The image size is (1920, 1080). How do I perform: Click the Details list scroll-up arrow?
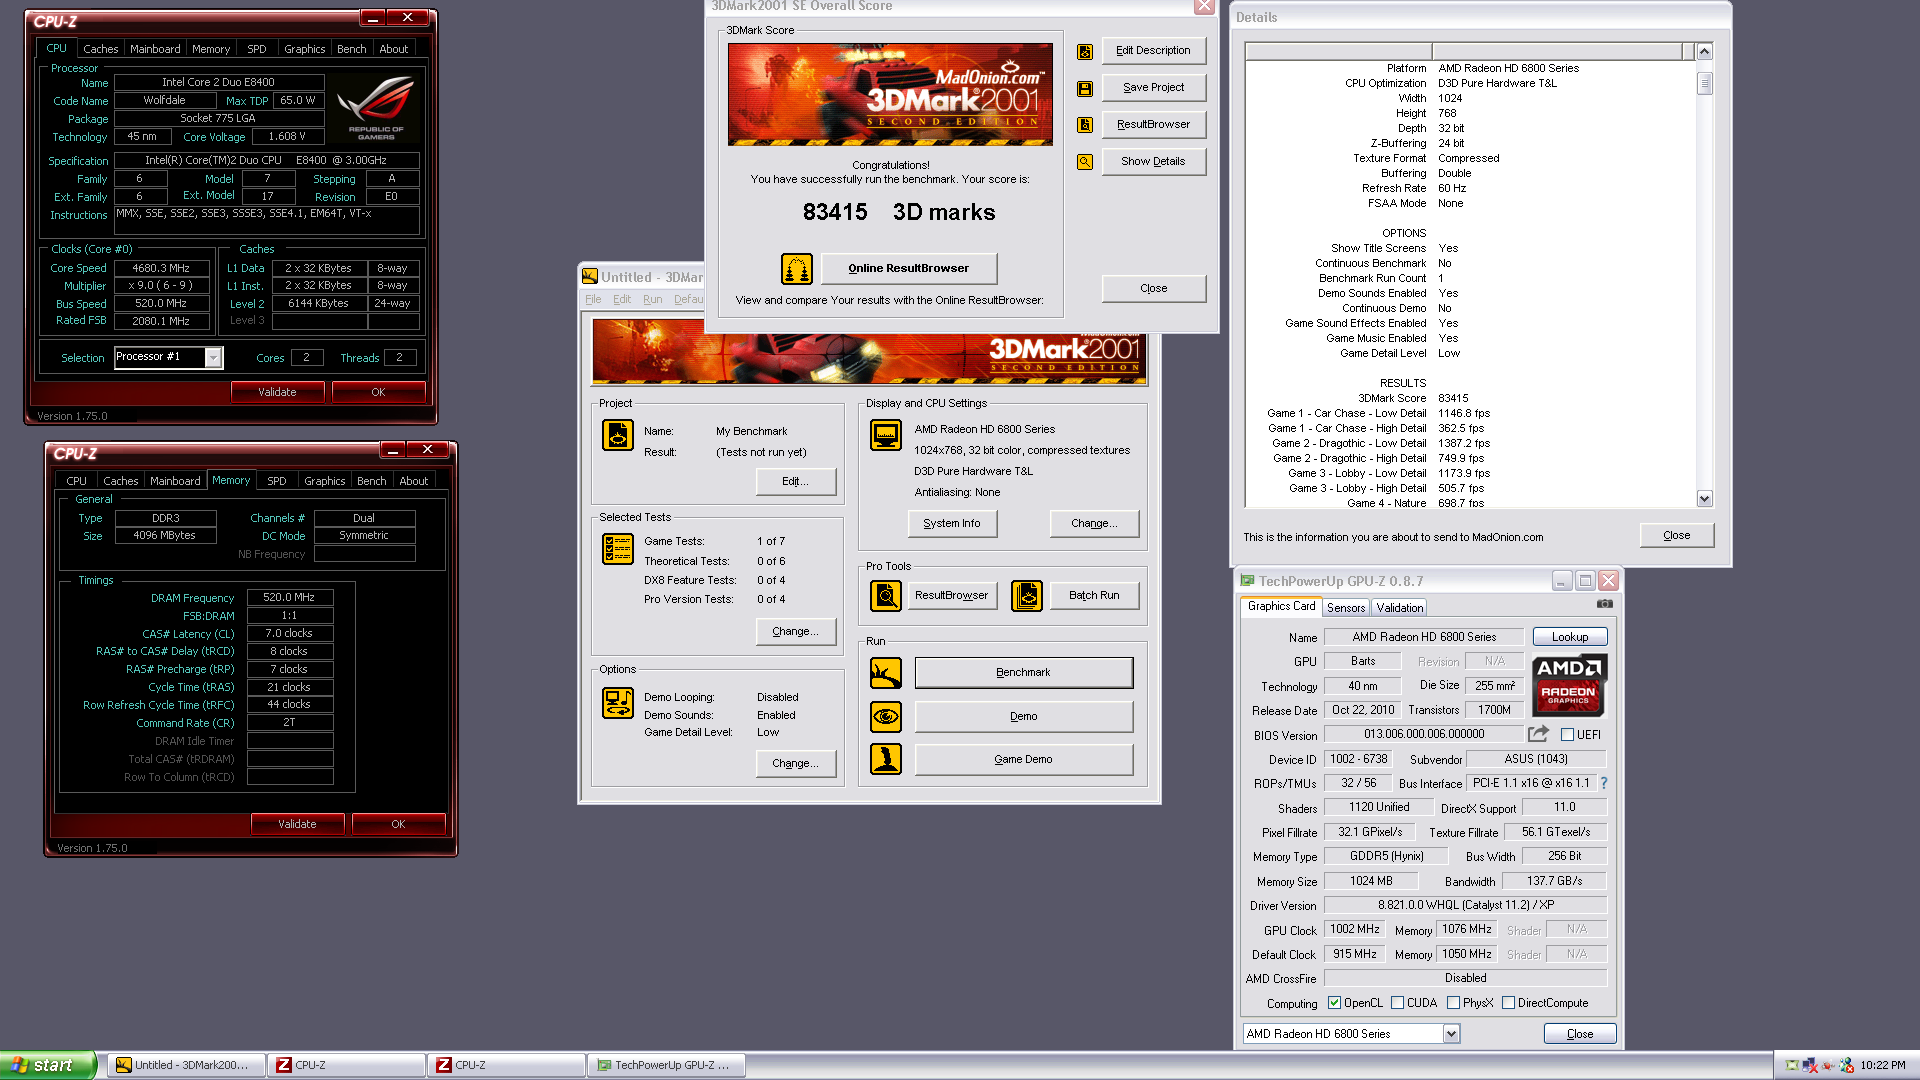point(1705,51)
